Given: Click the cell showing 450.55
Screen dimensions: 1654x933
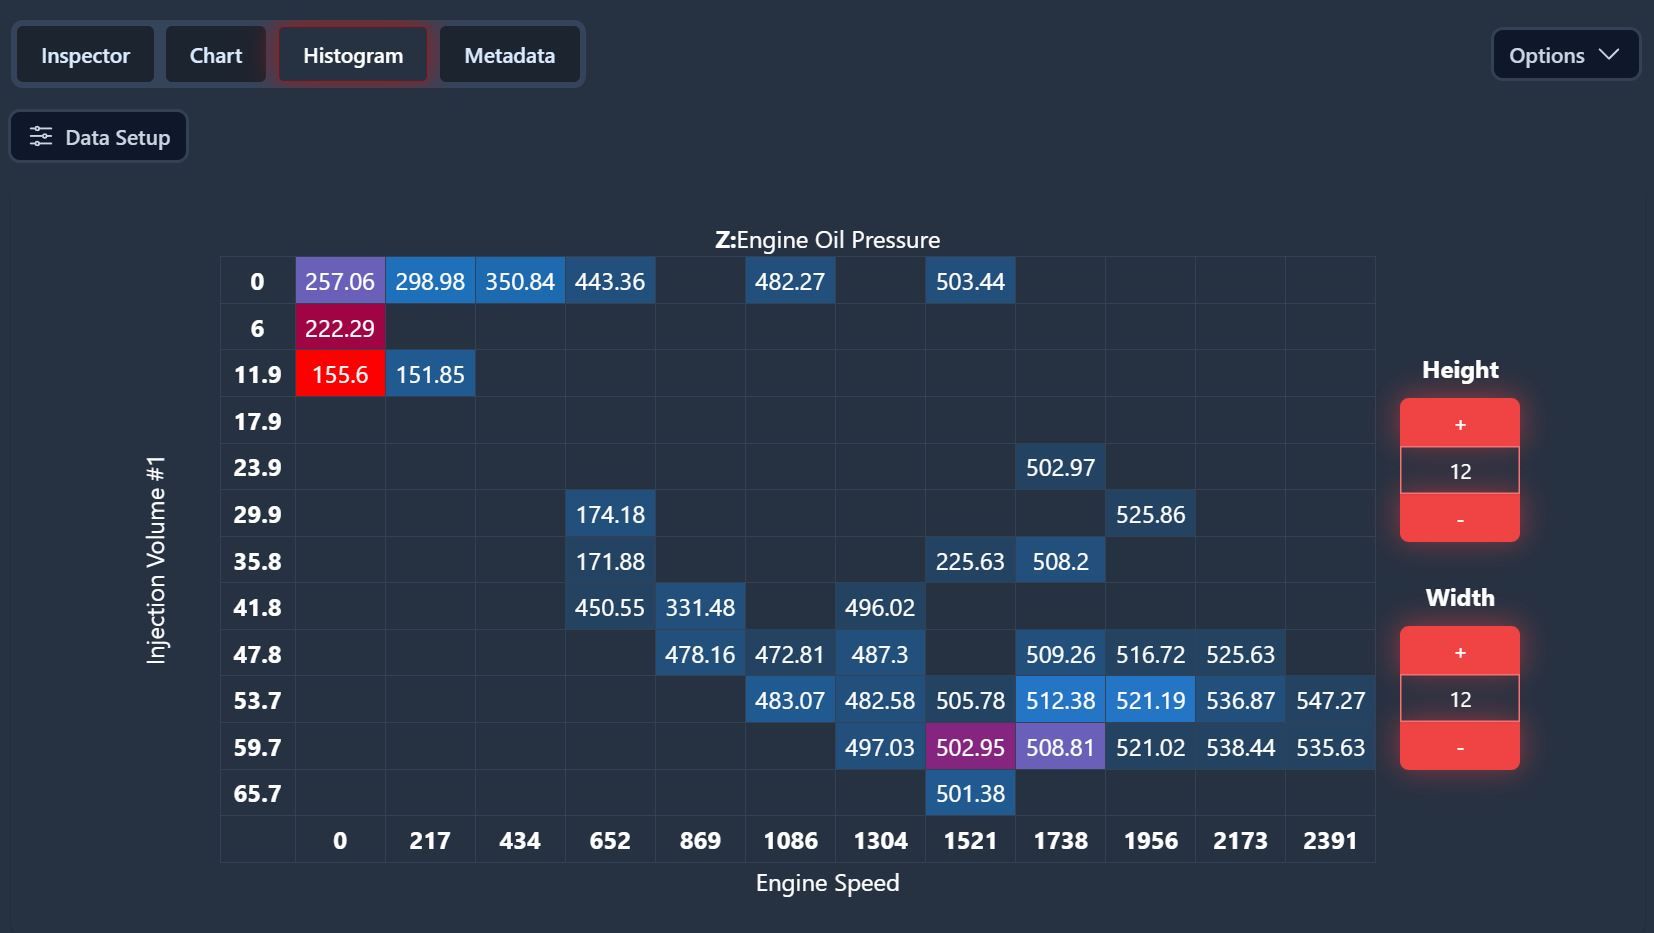Looking at the screenshot, I should coord(610,607).
